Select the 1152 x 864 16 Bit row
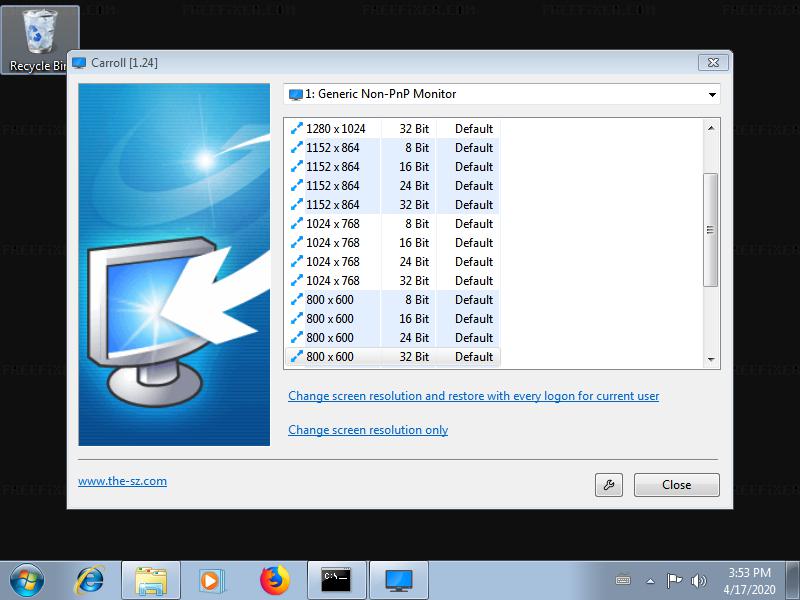The width and height of the screenshot is (800, 600). [392, 167]
